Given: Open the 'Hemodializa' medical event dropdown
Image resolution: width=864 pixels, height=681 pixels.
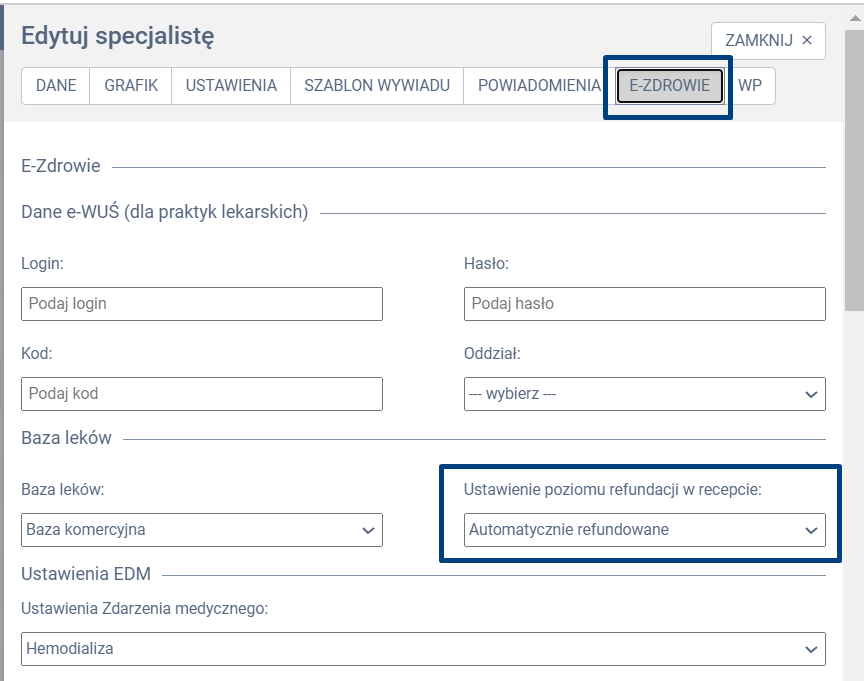Looking at the screenshot, I should coord(423,649).
